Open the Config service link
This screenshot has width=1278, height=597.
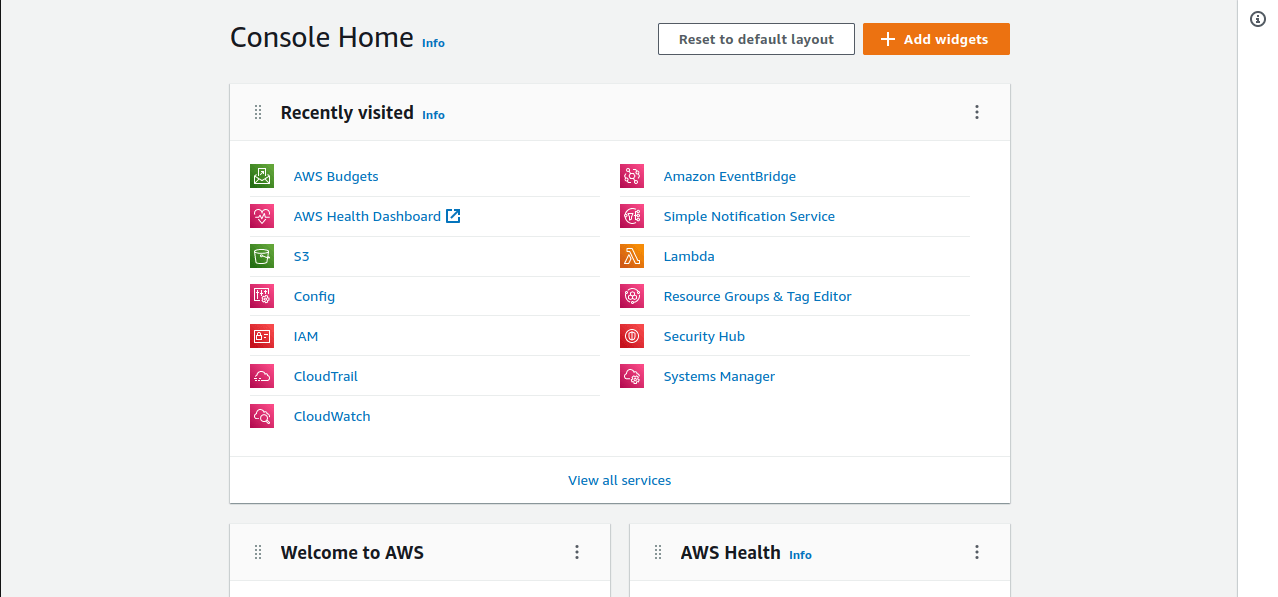coord(314,296)
